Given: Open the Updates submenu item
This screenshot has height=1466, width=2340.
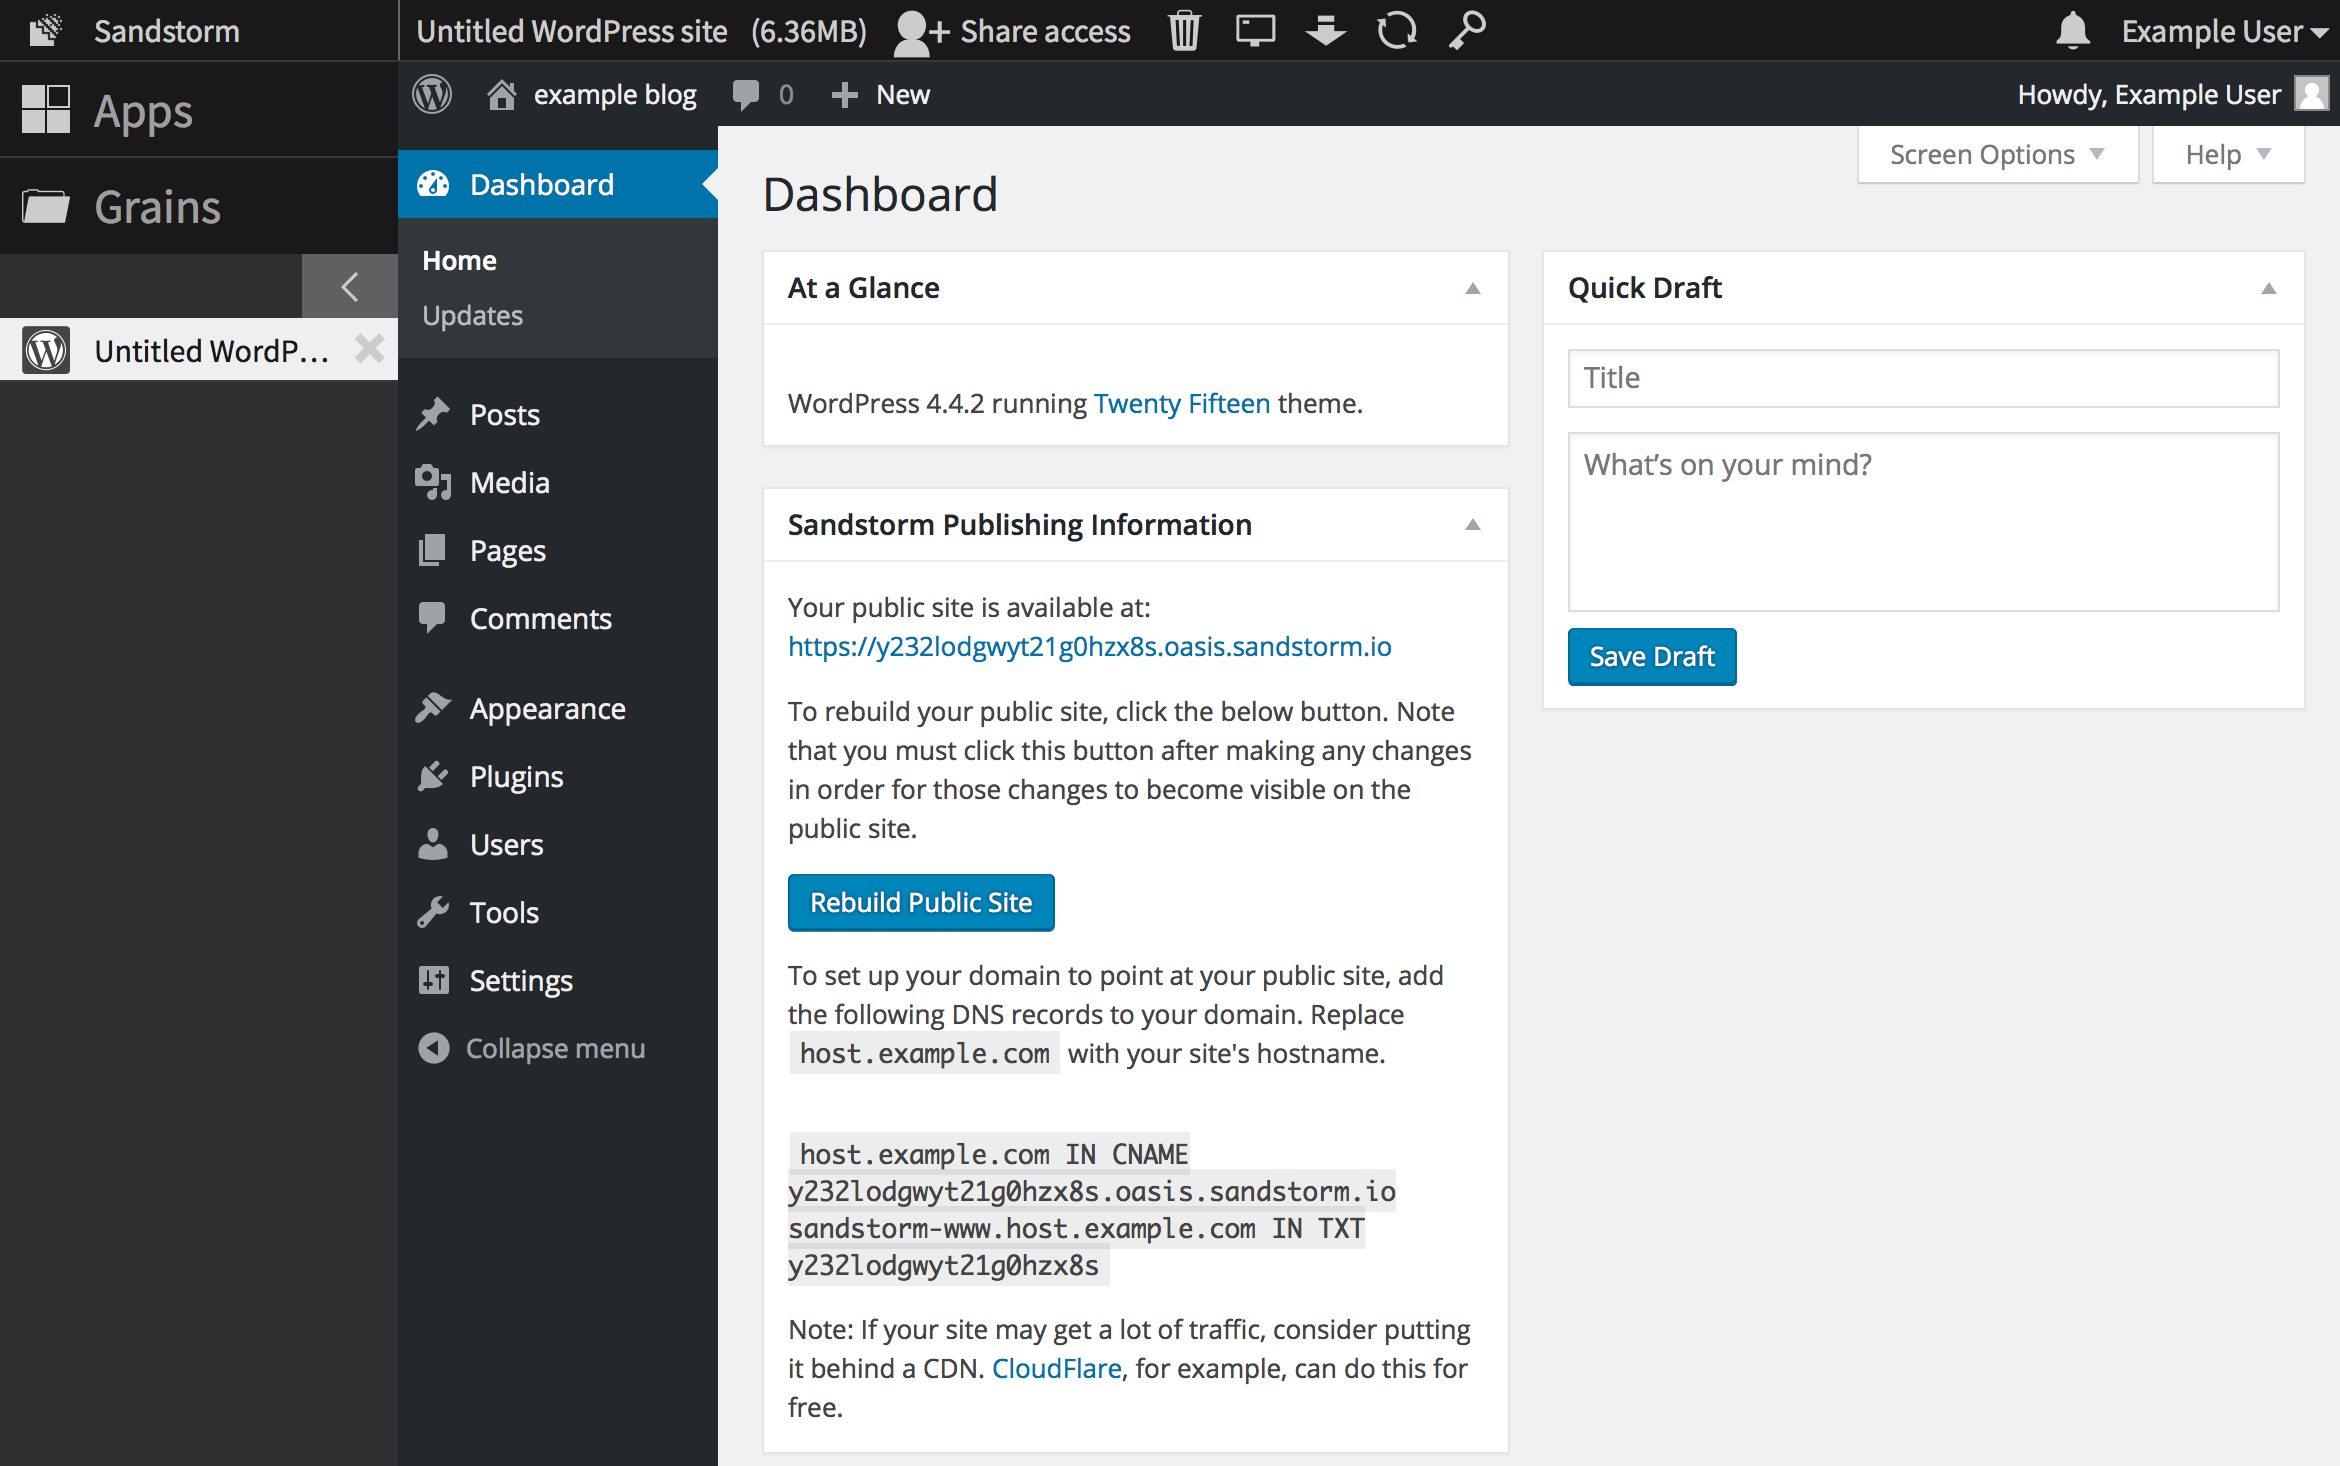Looking at the screenshot, I should [x=472, y=315].
